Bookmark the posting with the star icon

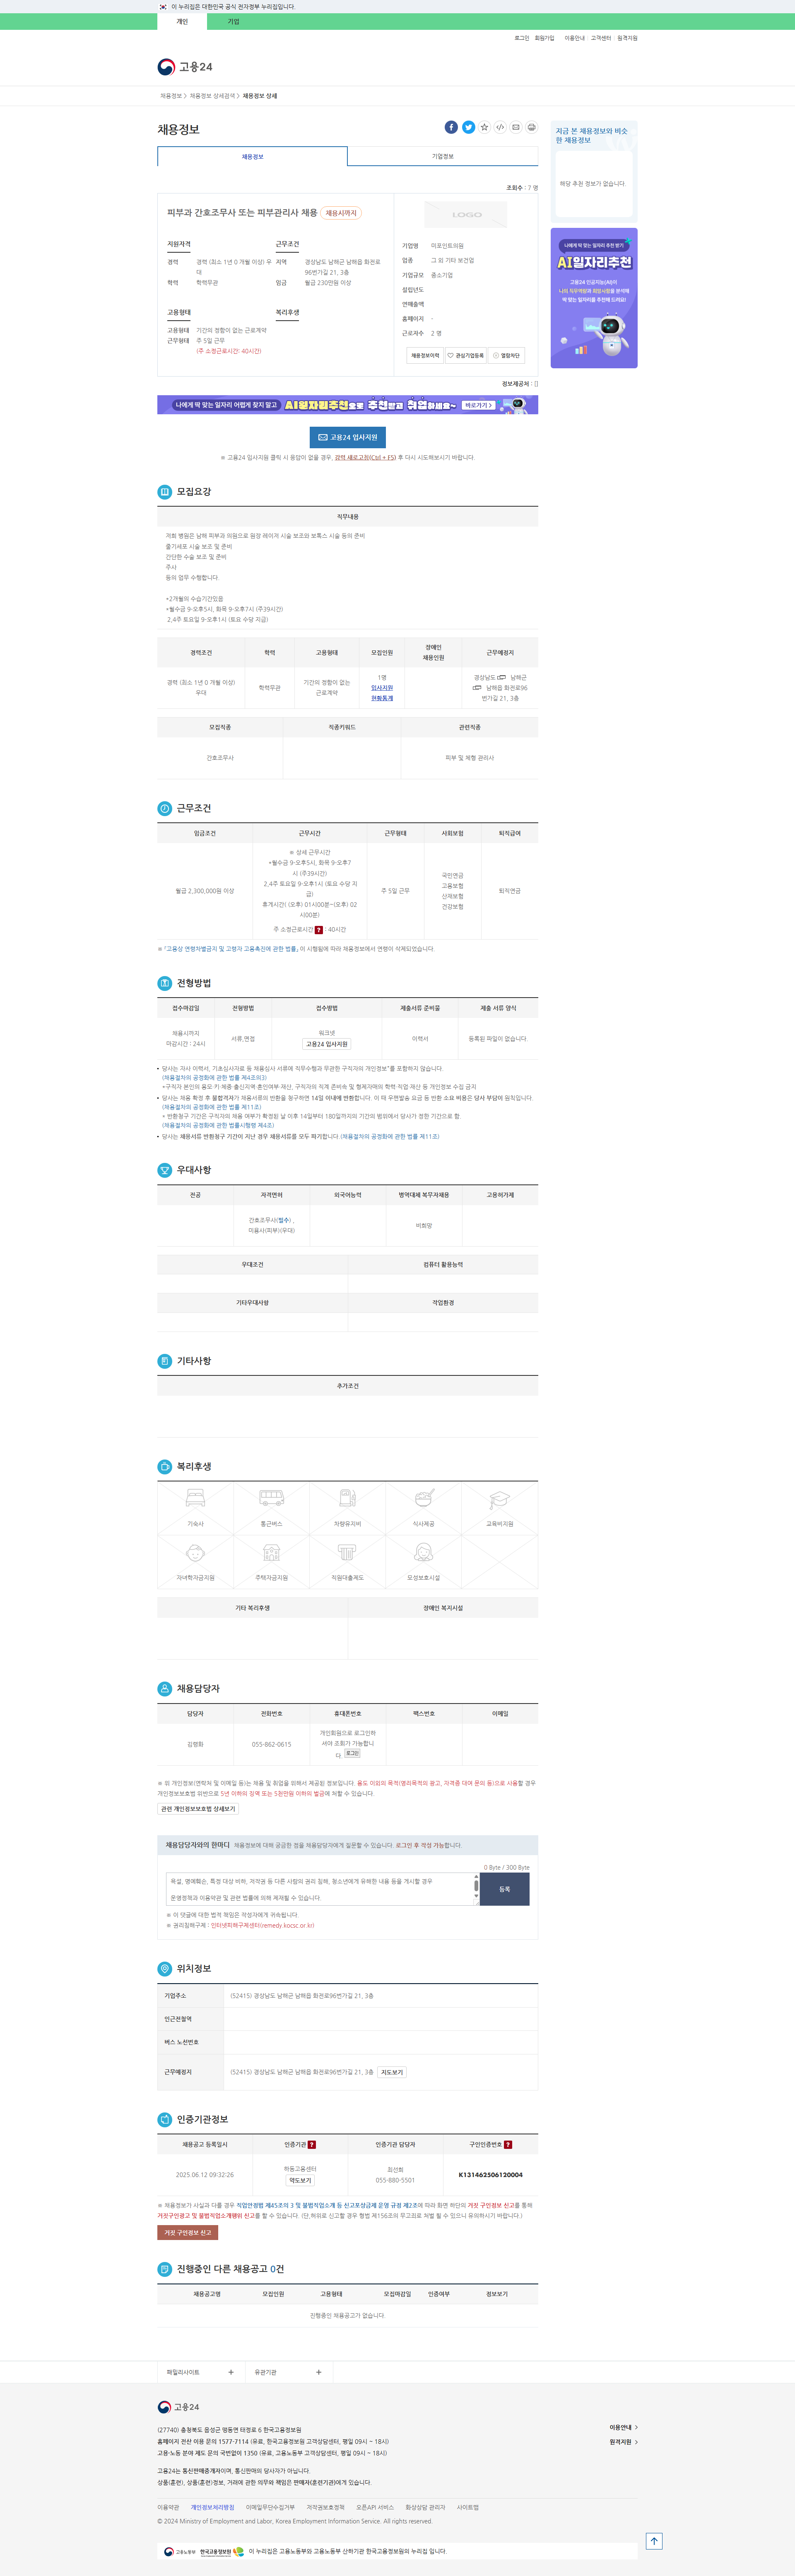(x=484, y=127)
